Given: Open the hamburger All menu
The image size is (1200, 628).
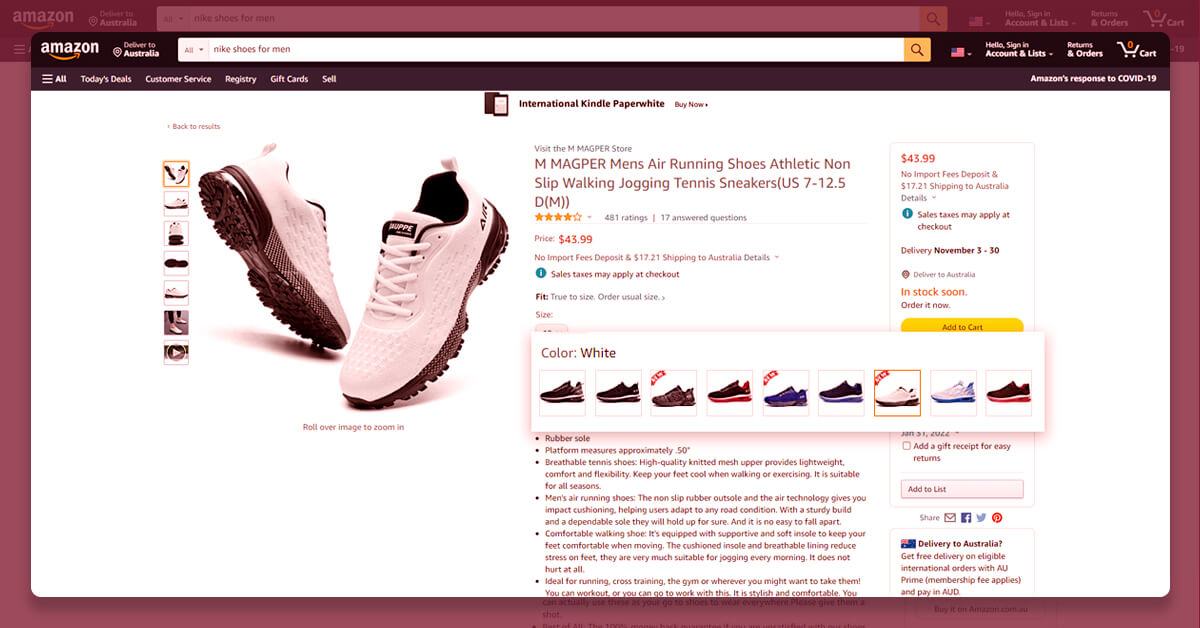Looking at the screenshot, I should click(54, 79).
